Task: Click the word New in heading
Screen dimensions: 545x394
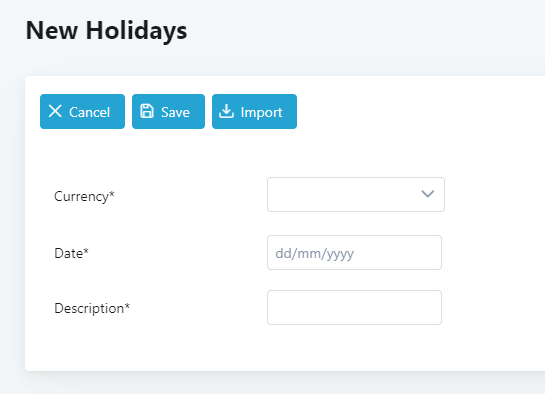Action: 52,31
